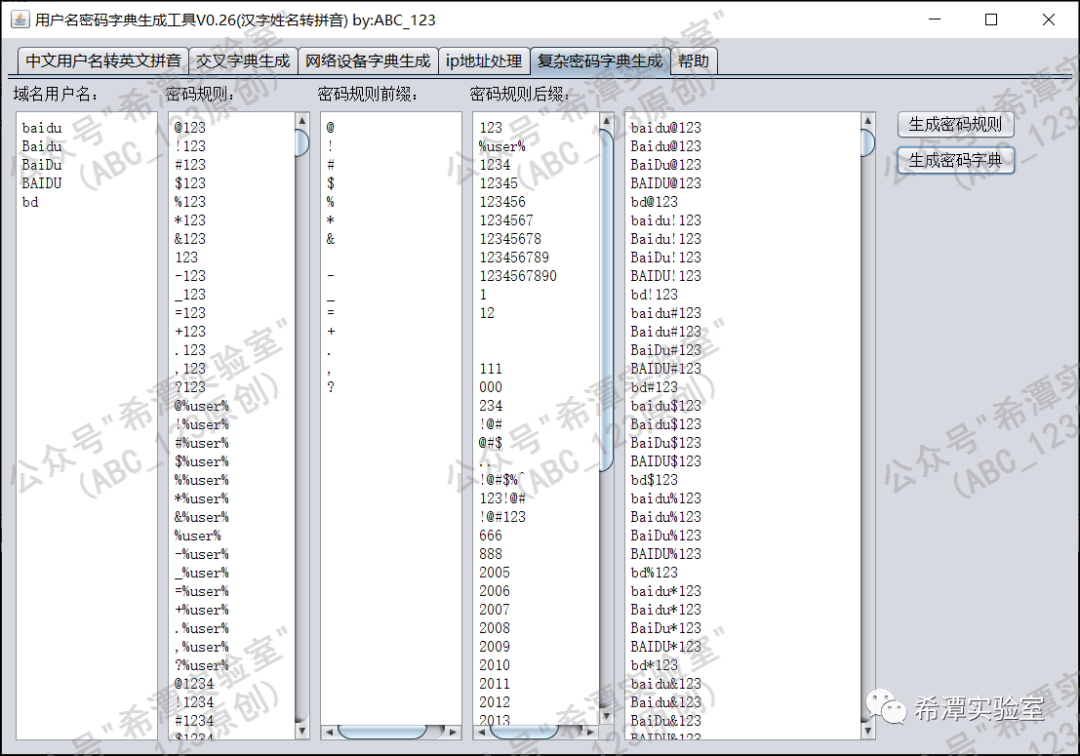Image resolution: width=1080 pixels, height=756 pixels.
Task: Click the result list vertical scrollbar thumb
Action: (868, 143)
